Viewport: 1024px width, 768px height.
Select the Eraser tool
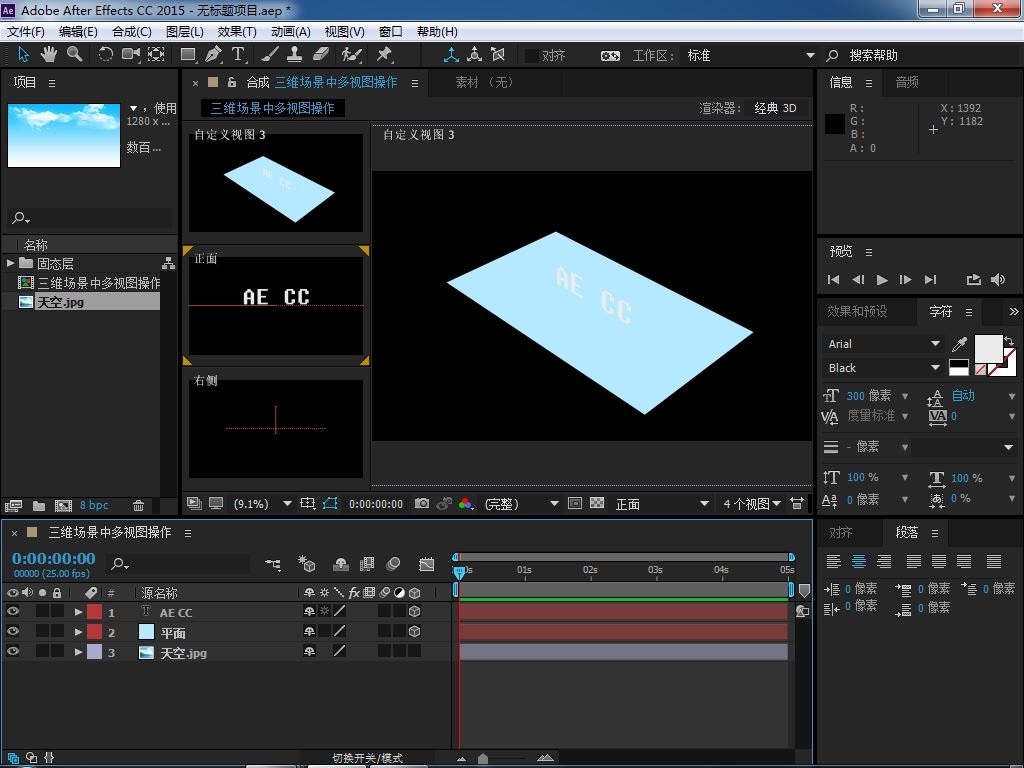321,55
